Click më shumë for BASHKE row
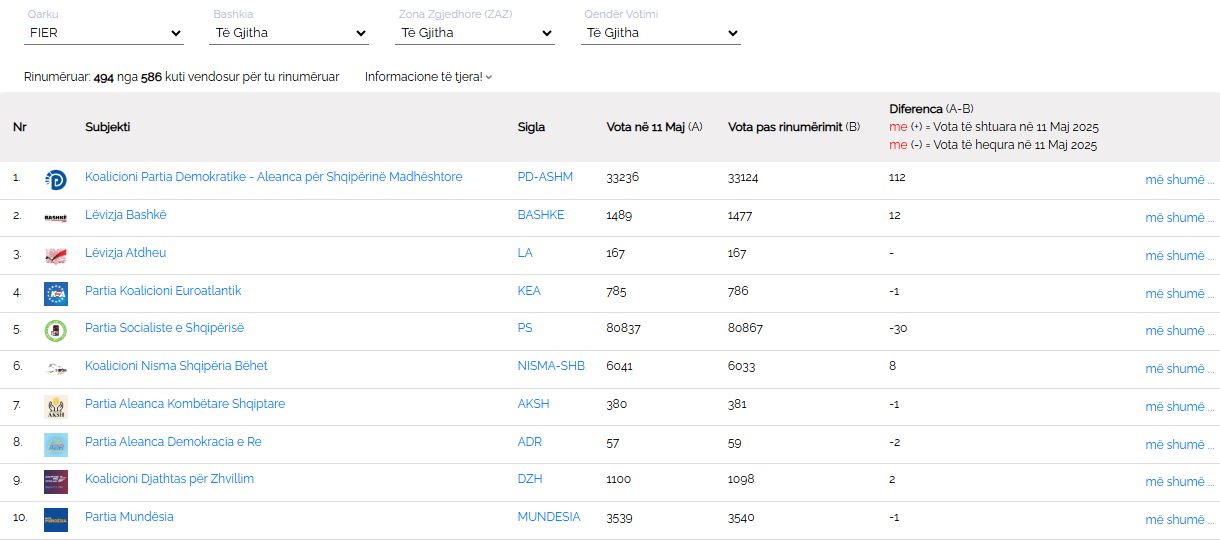Screen dimensions: 1220x540 click(1180, 218)
